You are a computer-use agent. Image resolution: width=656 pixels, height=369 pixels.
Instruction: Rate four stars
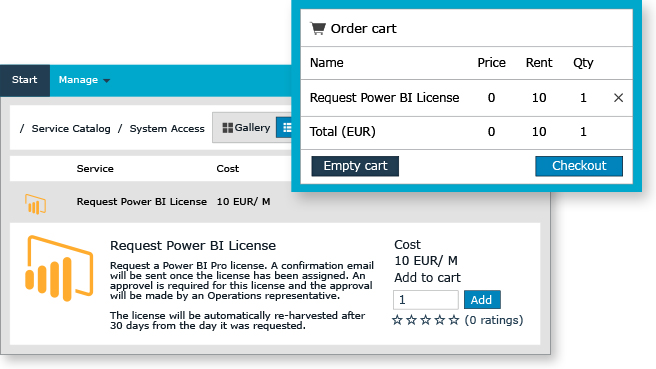click(x=440, y=320)
